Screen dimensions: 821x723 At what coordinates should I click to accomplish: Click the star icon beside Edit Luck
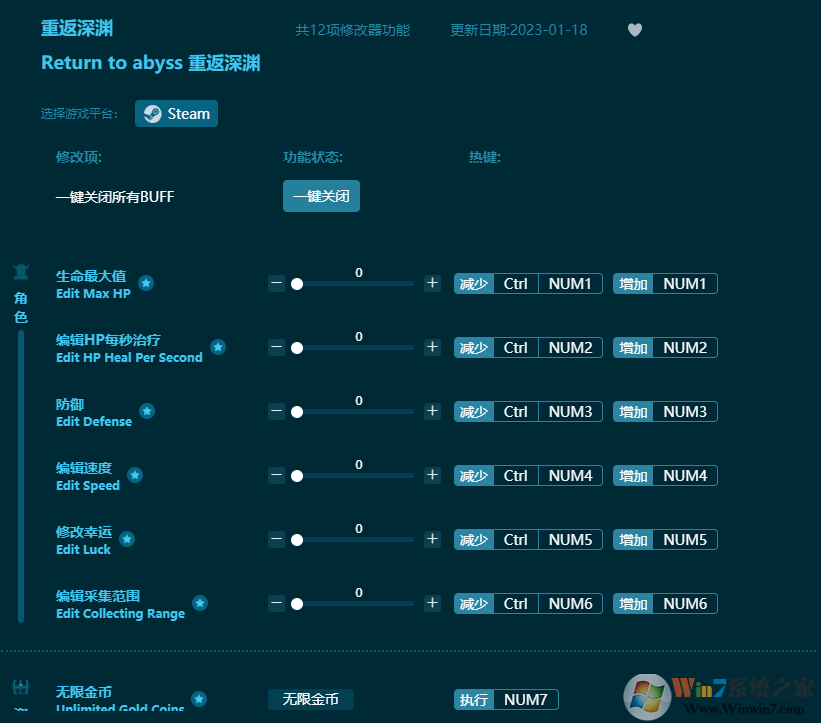tap(127, 539)
